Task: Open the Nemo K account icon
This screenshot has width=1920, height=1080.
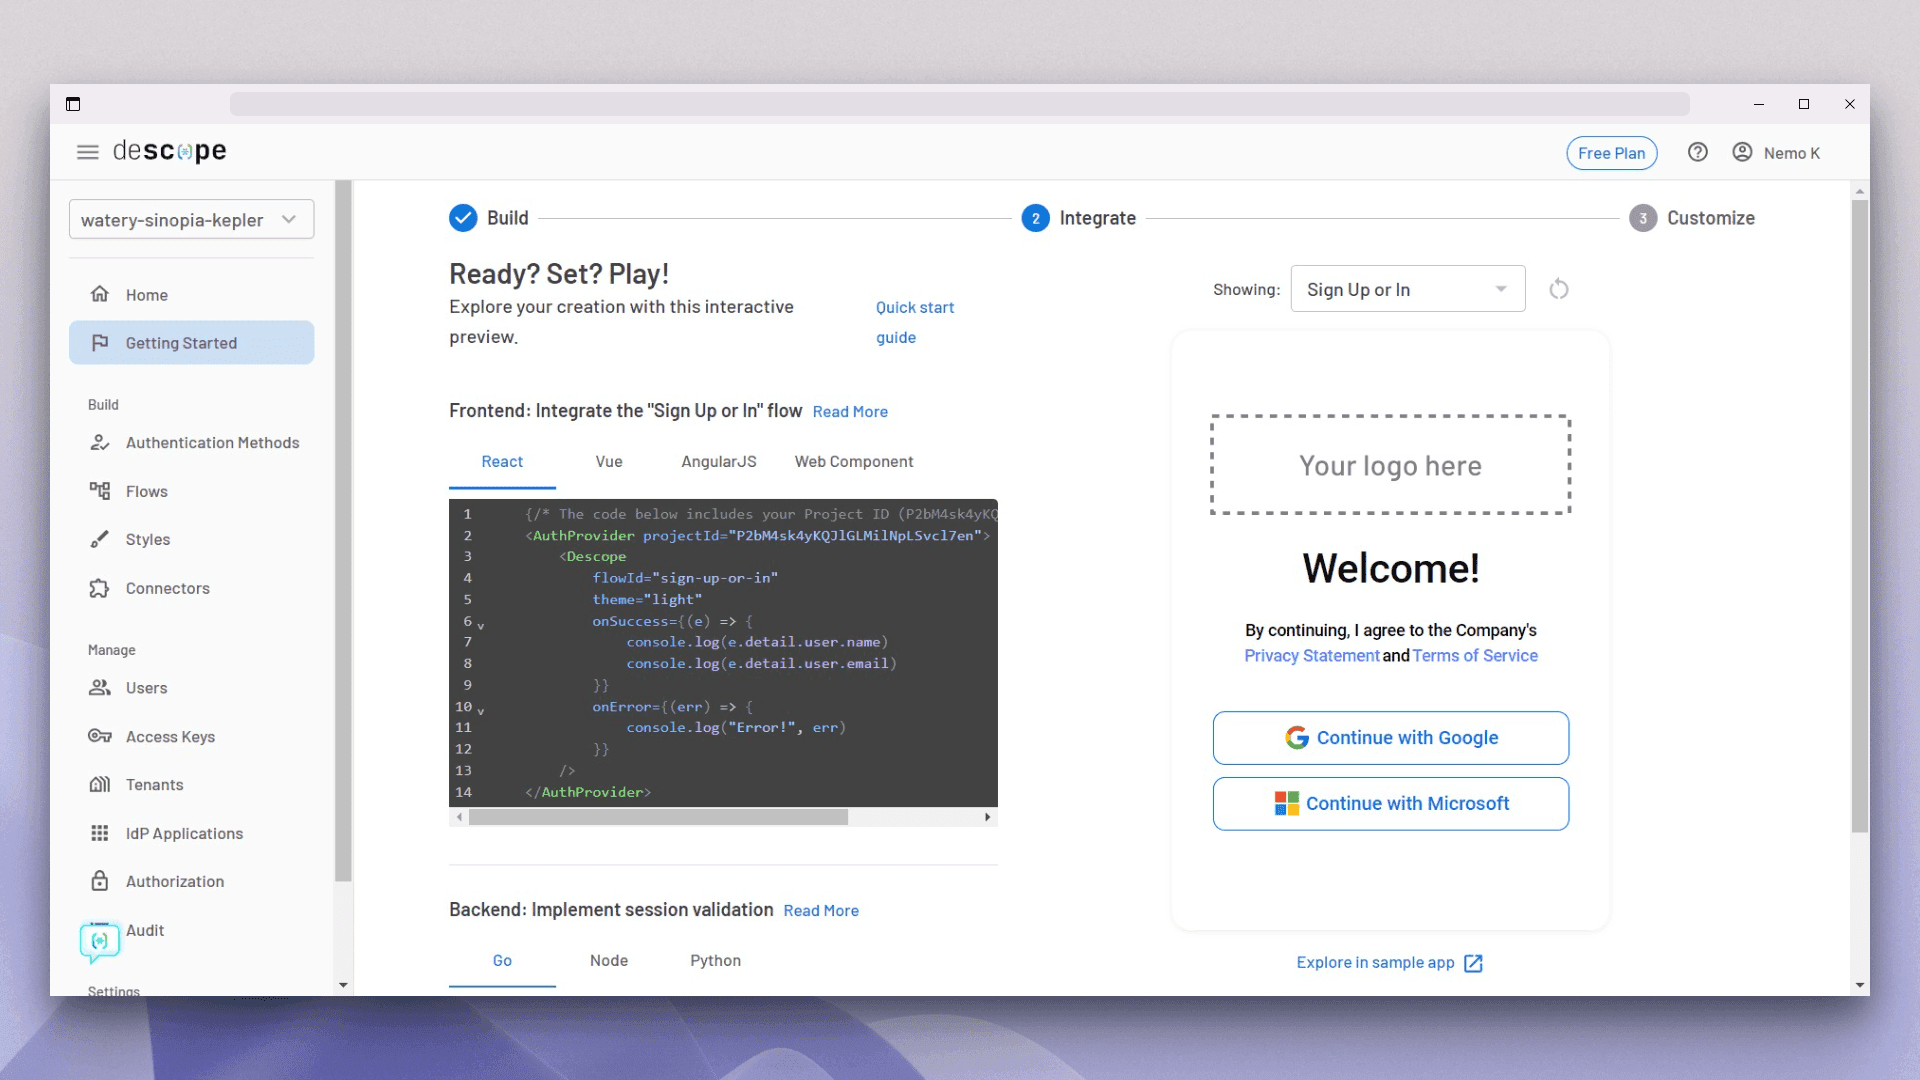Action: (1742, 152)
